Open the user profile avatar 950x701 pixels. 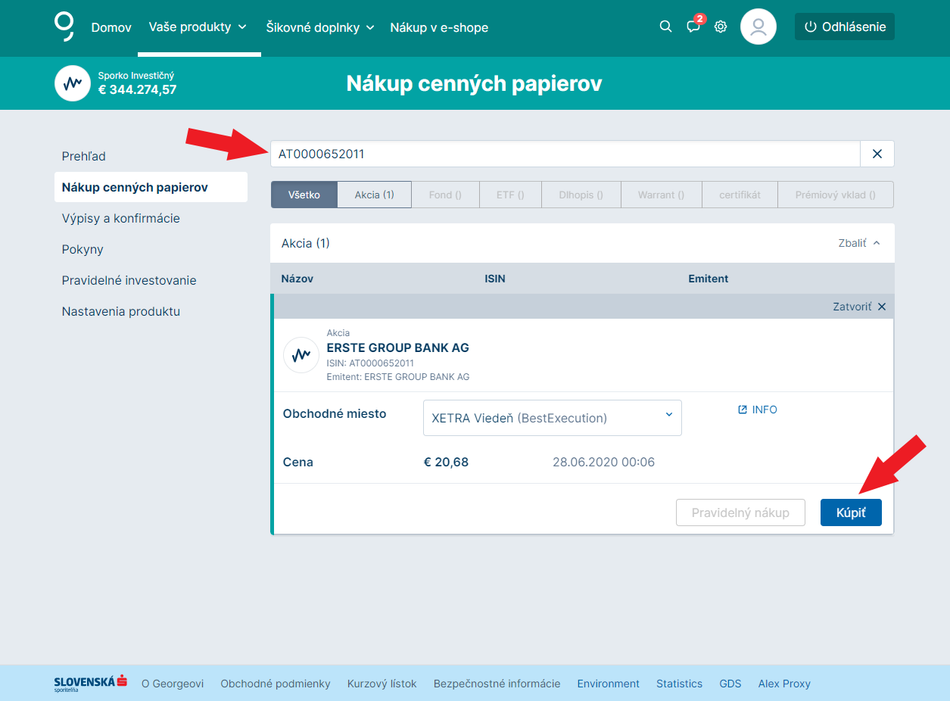coord(758,27)
